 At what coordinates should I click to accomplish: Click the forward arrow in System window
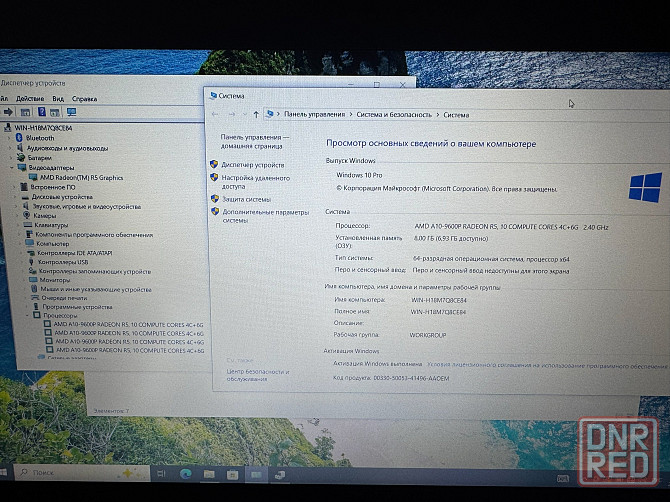232,114
